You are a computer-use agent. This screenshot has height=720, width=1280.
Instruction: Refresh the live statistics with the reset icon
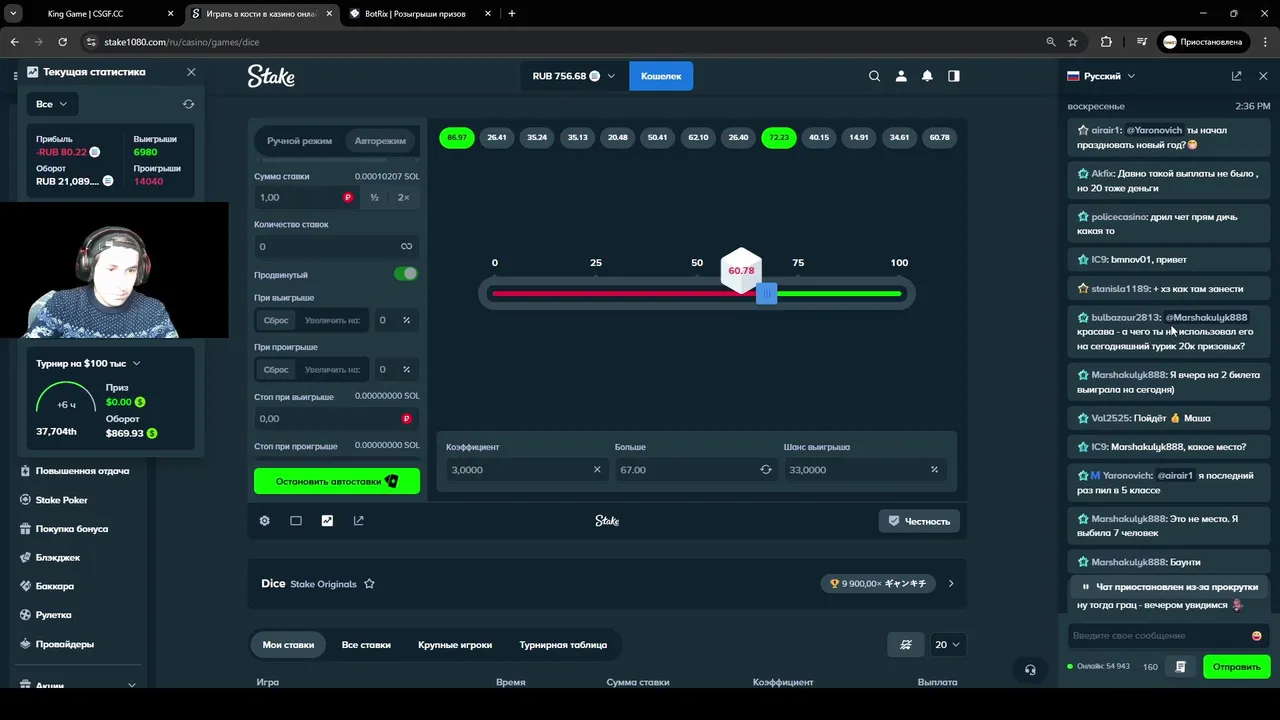(188, 104)
